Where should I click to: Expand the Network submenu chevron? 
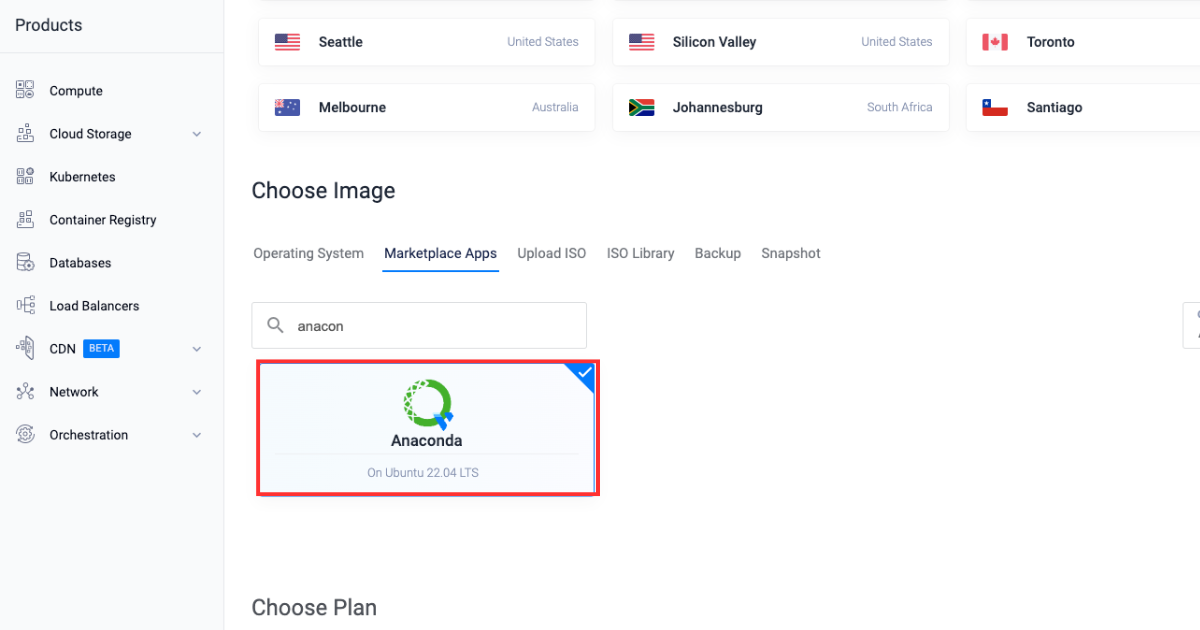tap(197, 392)
